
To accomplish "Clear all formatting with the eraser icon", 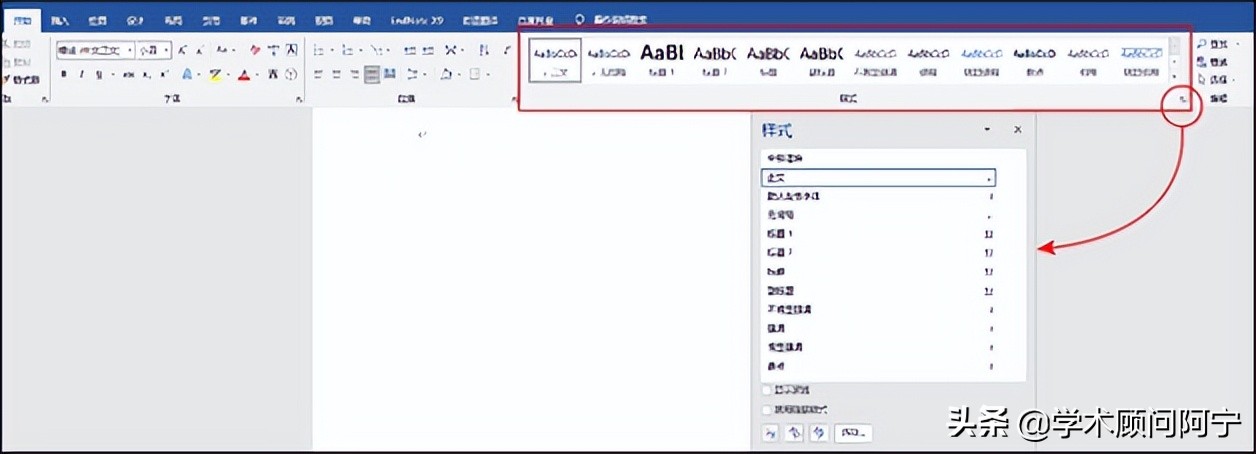I will click(x=255, y=49).
